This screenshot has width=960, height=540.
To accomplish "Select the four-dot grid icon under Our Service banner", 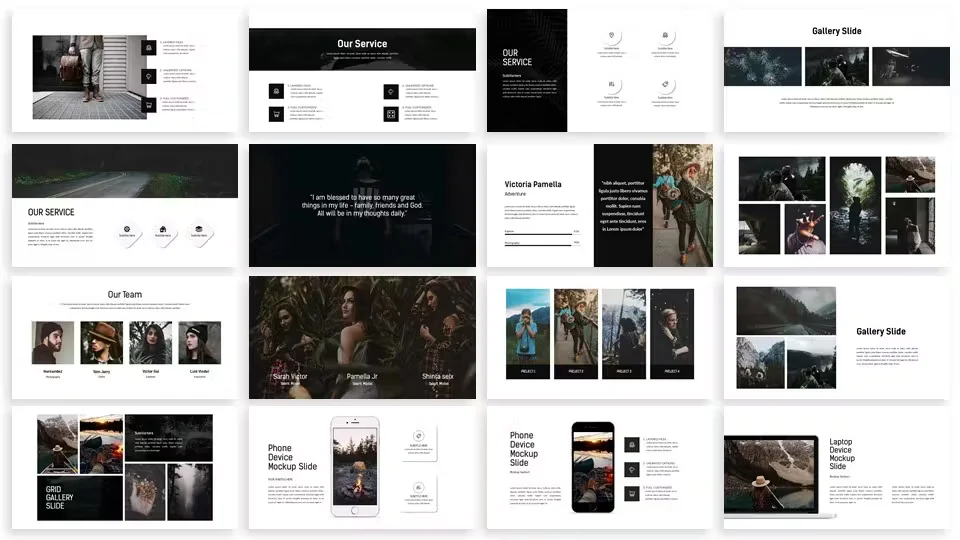I will pyautogui.click(x=391, y=114).
